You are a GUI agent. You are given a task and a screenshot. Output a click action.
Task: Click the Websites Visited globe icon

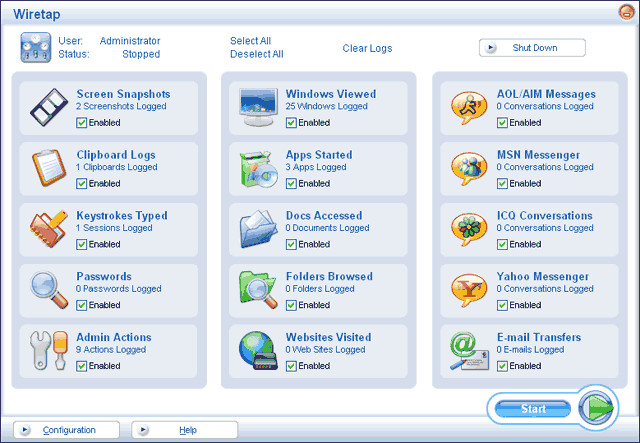258,351
